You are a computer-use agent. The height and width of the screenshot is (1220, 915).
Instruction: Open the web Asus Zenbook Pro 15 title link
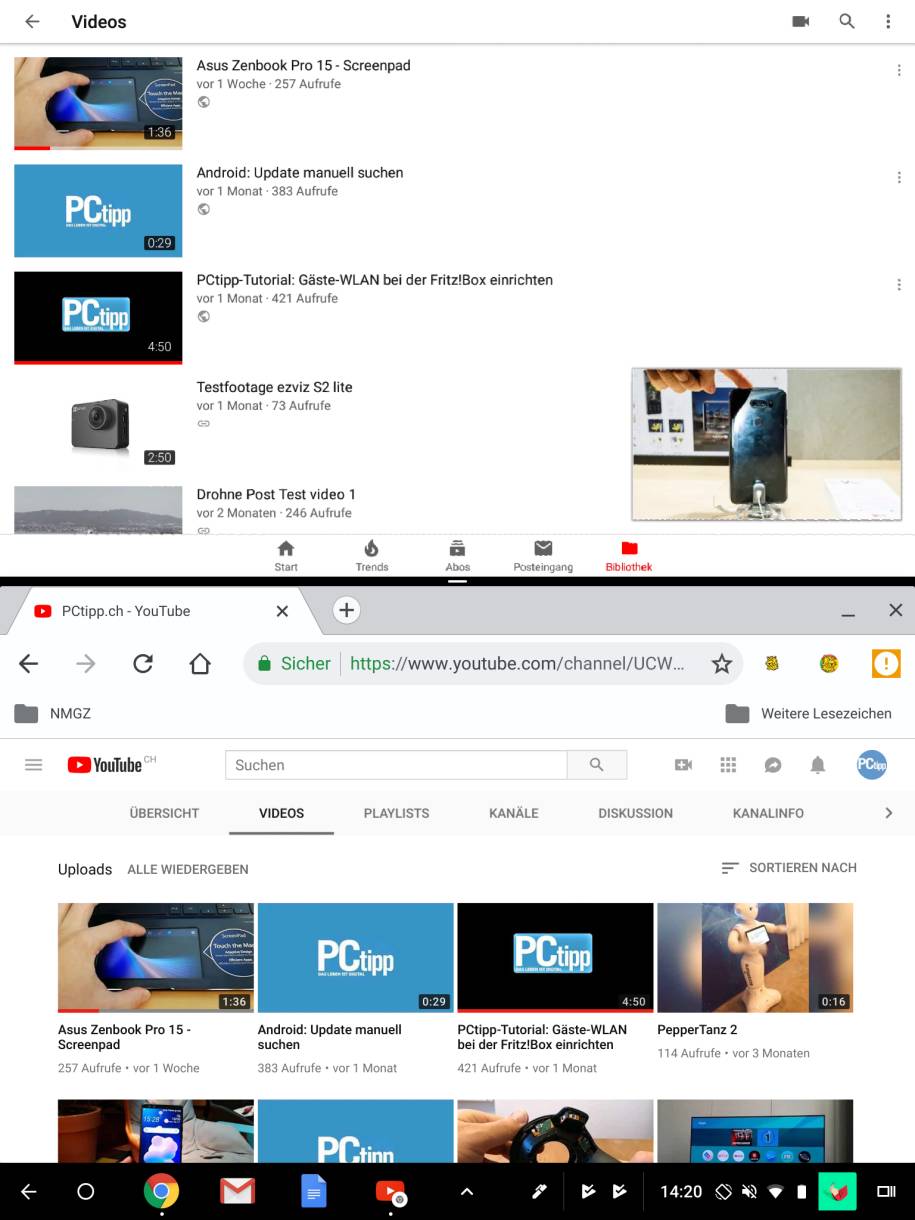coord(124,1037)
